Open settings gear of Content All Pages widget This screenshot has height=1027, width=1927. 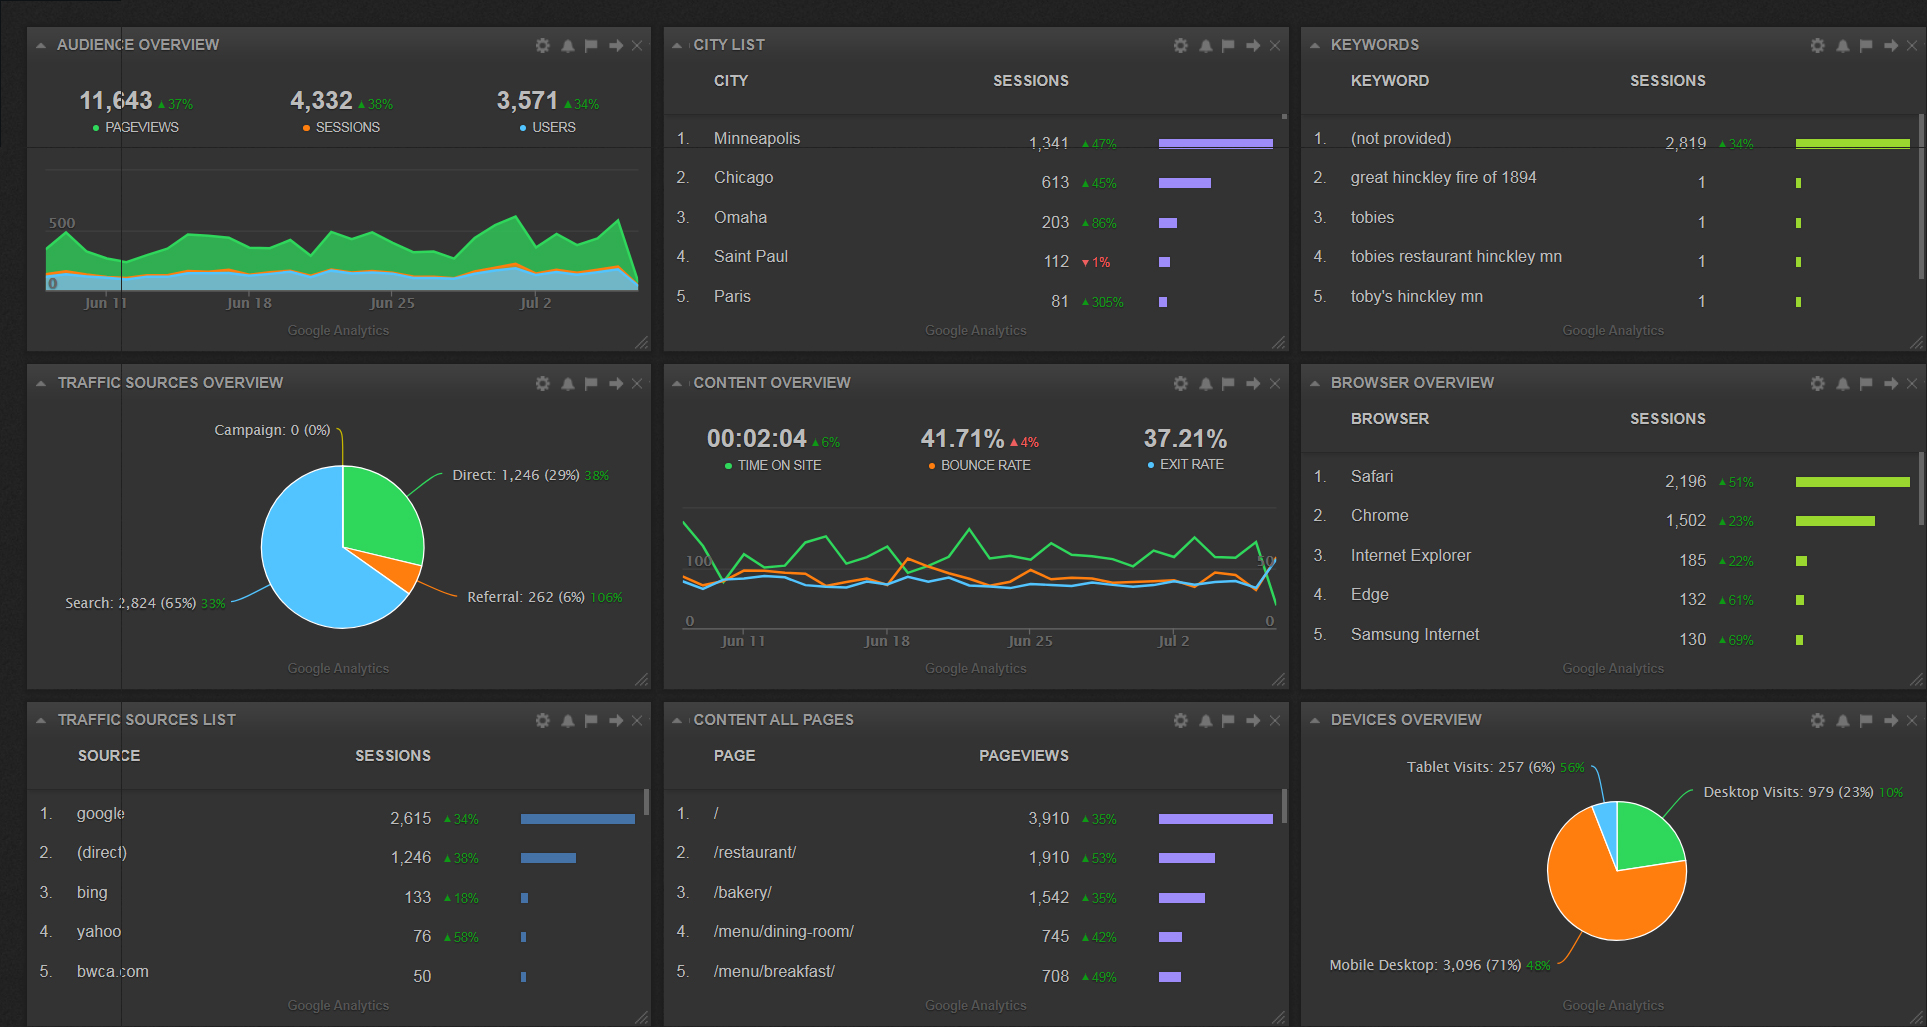pos(1180,721)
